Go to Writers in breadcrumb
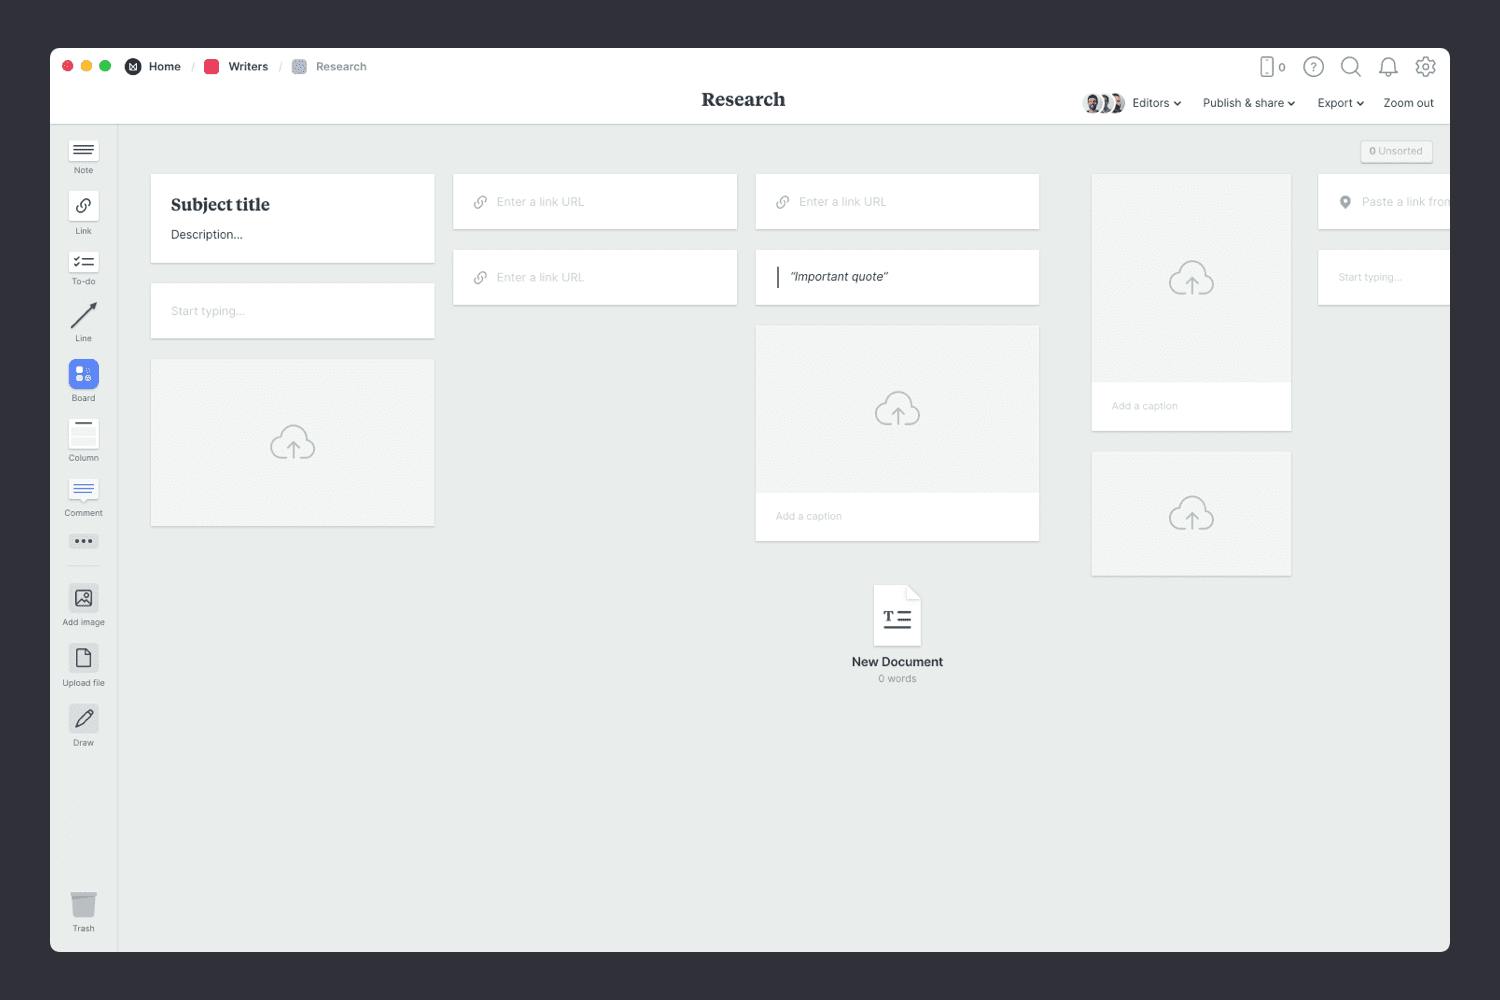 pos(247,67)
